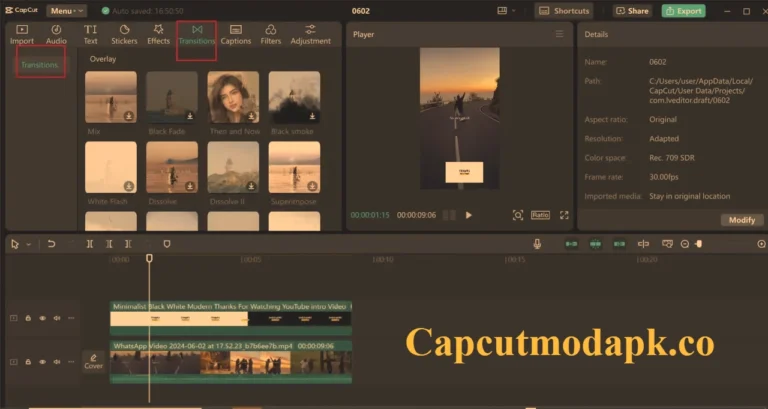The image size is (768, 409).
Task: Open the Menu dropdown
Action: pos(66,11)
